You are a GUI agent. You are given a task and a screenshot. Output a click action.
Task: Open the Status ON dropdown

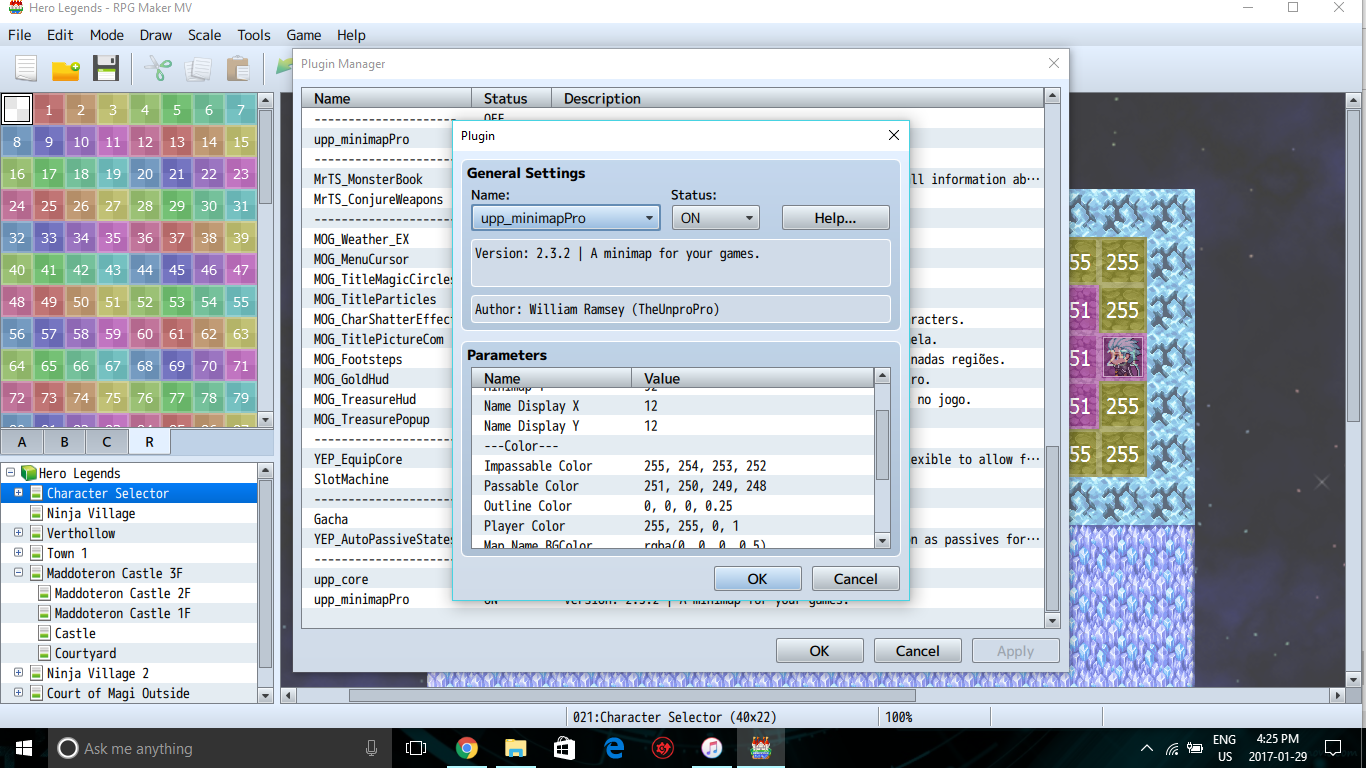(715, 217)
